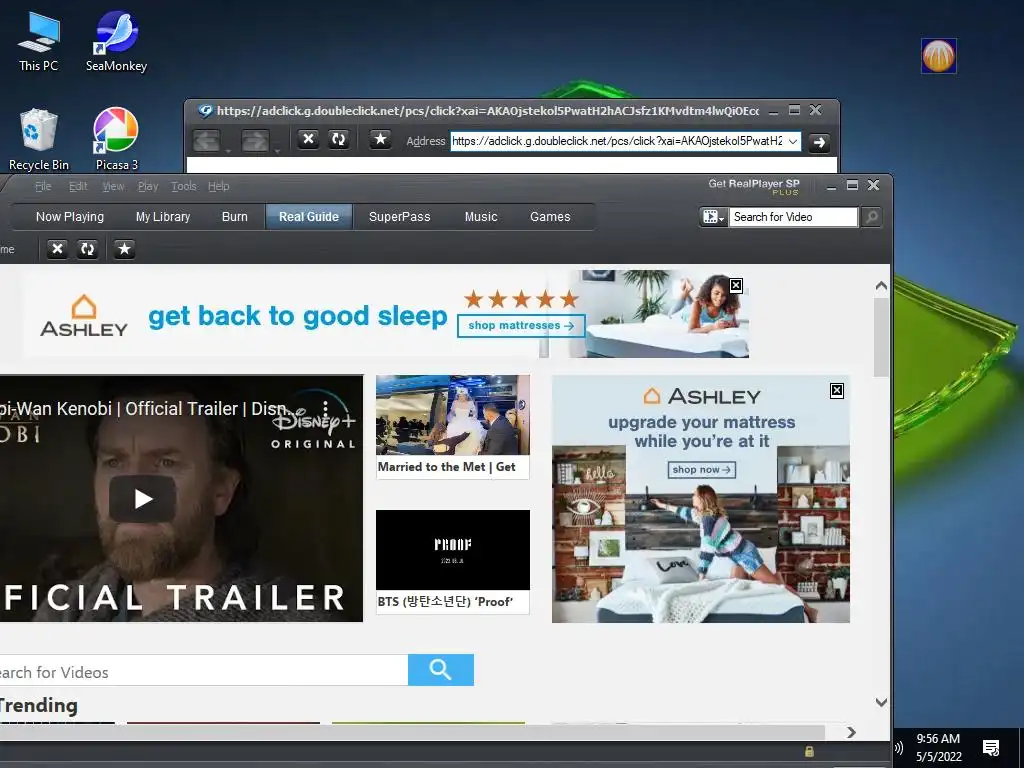This screenshot has height=768, width=1024.
Task: Switch to the My Library tab
Action: tap(163, 217)
